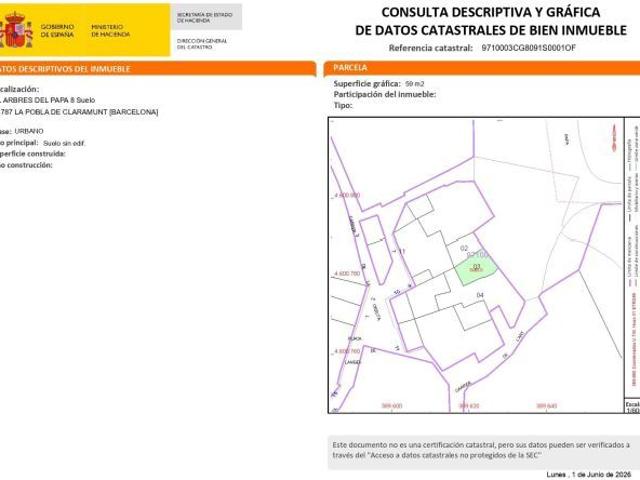Select the green highlighted parcel 03

(476, 271)
